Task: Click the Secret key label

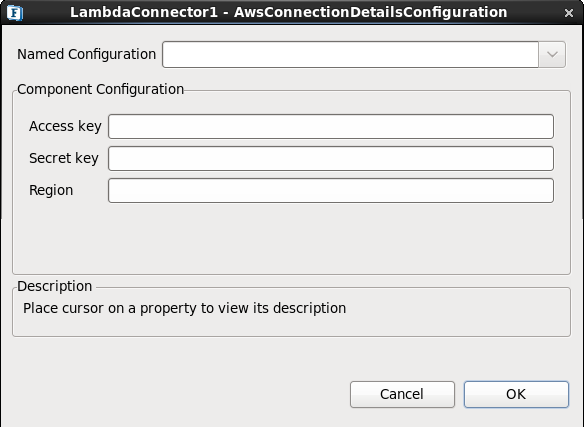Action: (x=64, y=158)
